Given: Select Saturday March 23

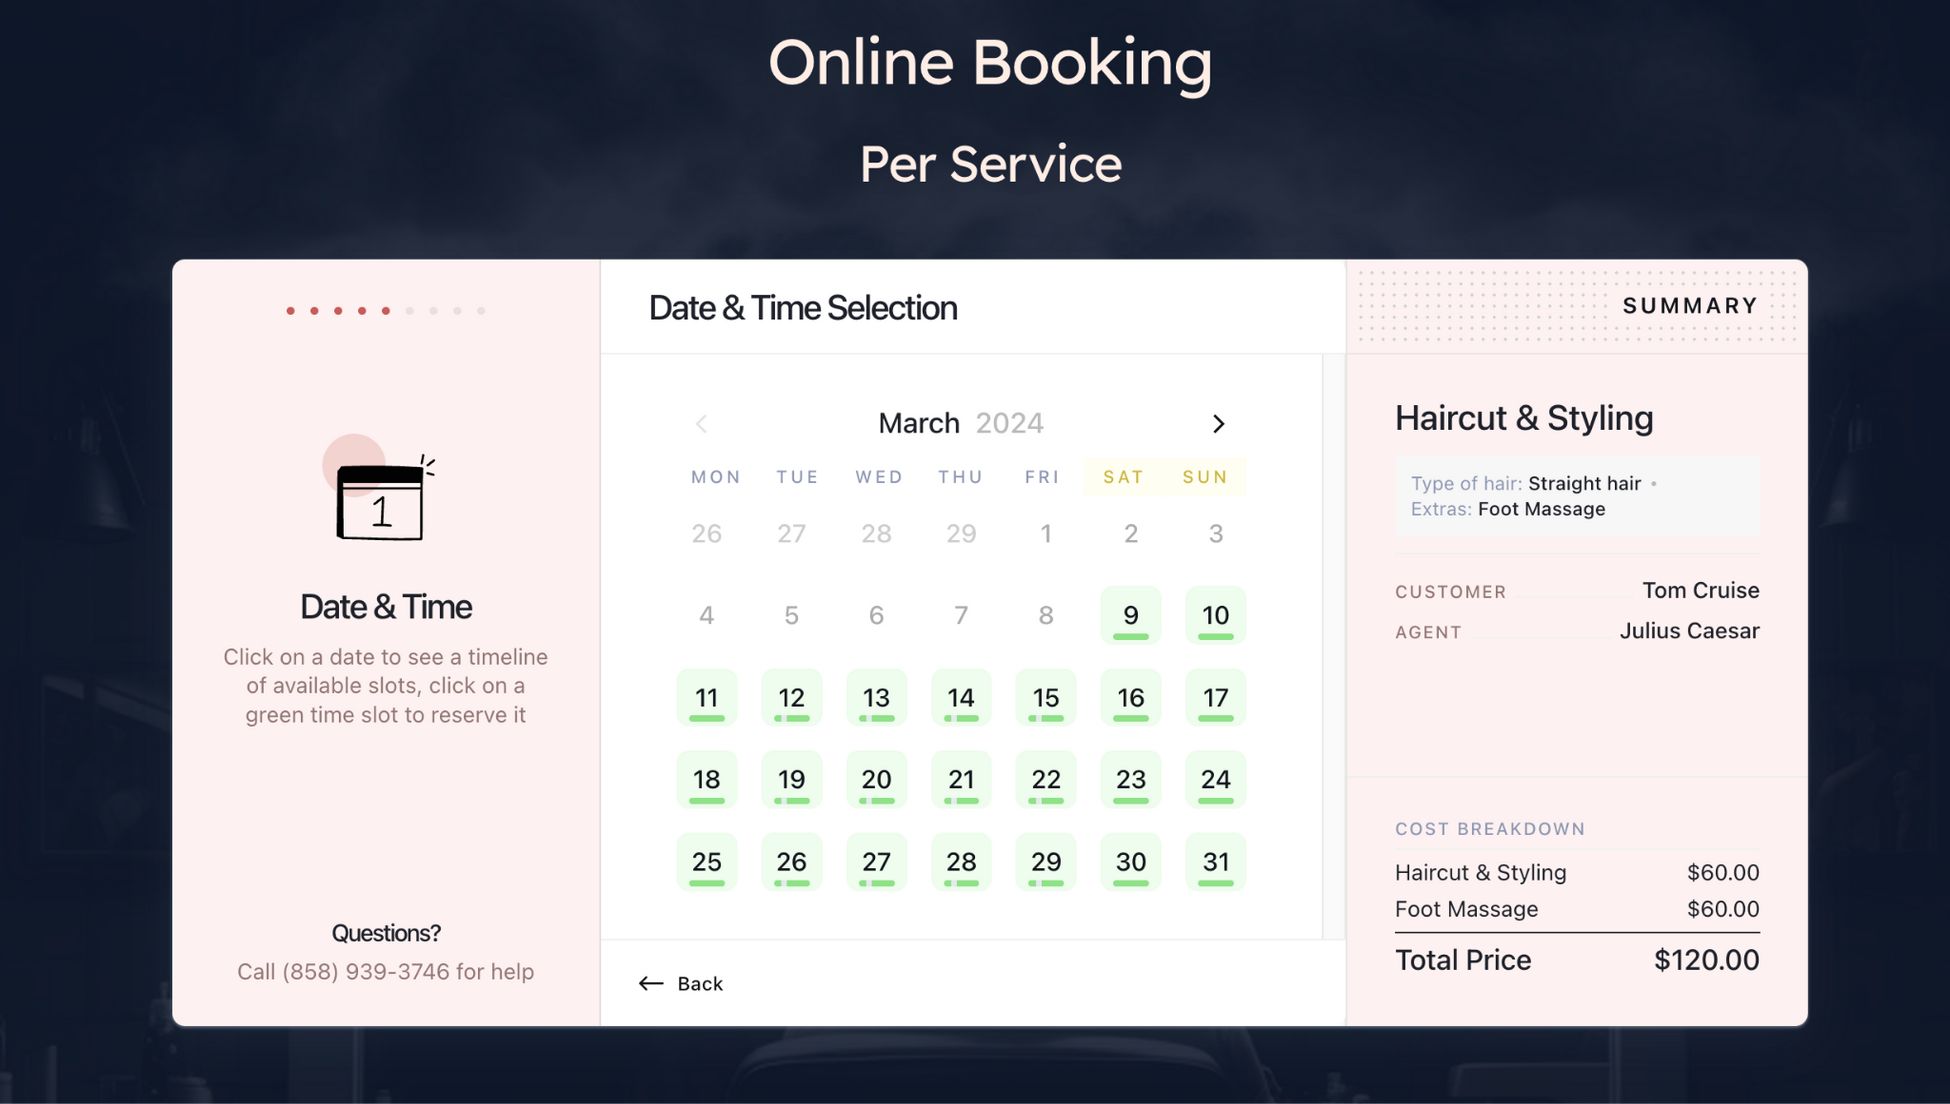Looking at the screenshot, I should coord(1131,779).
